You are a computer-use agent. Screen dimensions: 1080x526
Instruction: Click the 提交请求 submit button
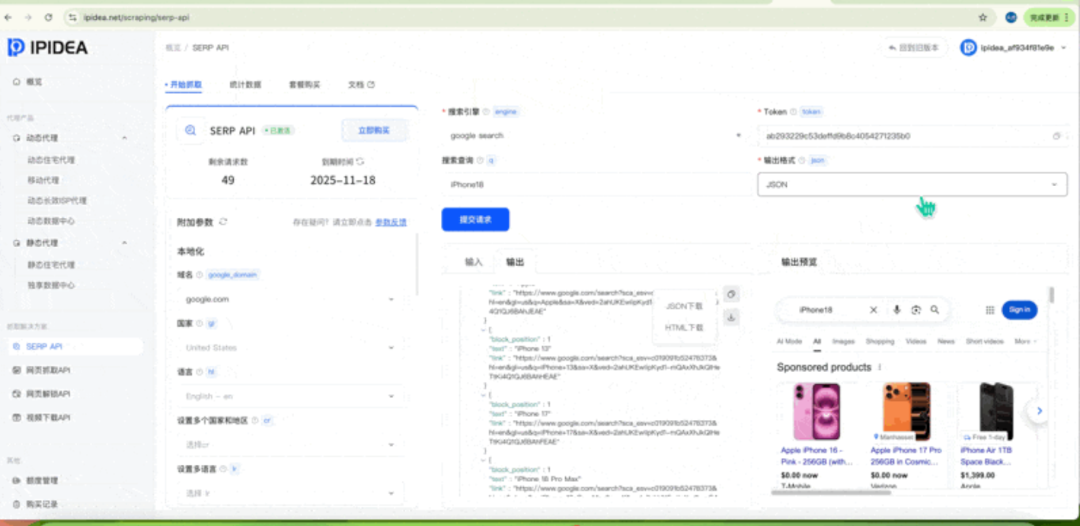point(475,220)
